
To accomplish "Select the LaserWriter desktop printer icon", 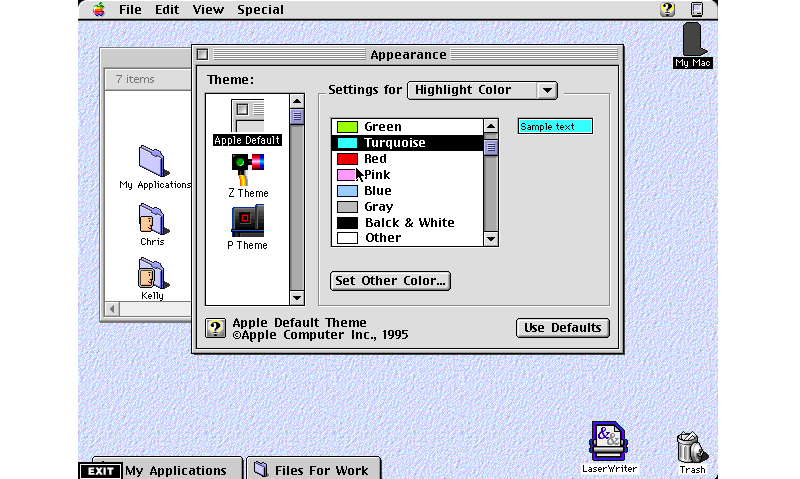I will pos(609,447).
